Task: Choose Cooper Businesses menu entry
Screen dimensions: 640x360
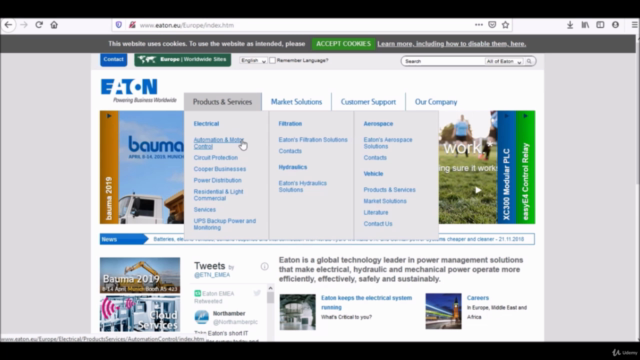Action: coord(220,169)
